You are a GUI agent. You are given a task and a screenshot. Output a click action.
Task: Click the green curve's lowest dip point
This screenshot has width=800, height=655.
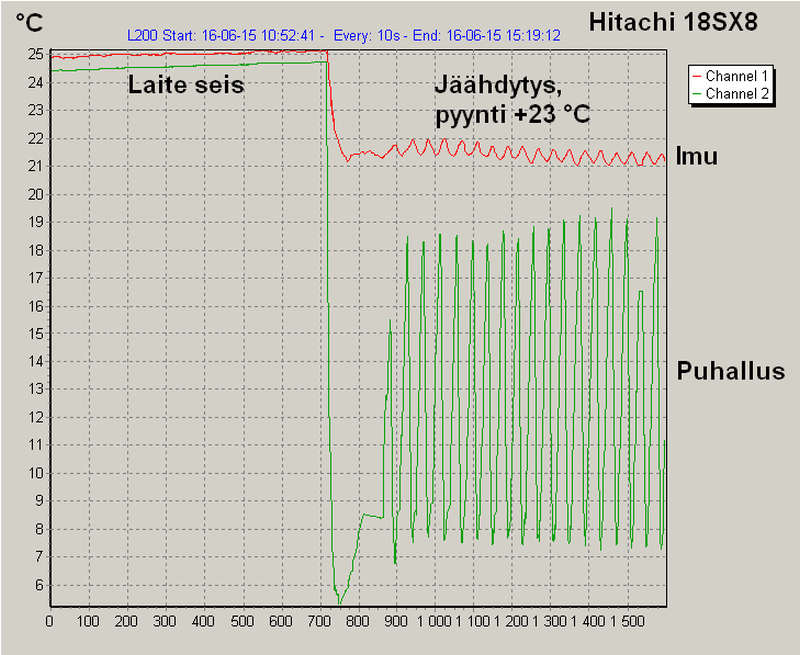pos(340,603)
